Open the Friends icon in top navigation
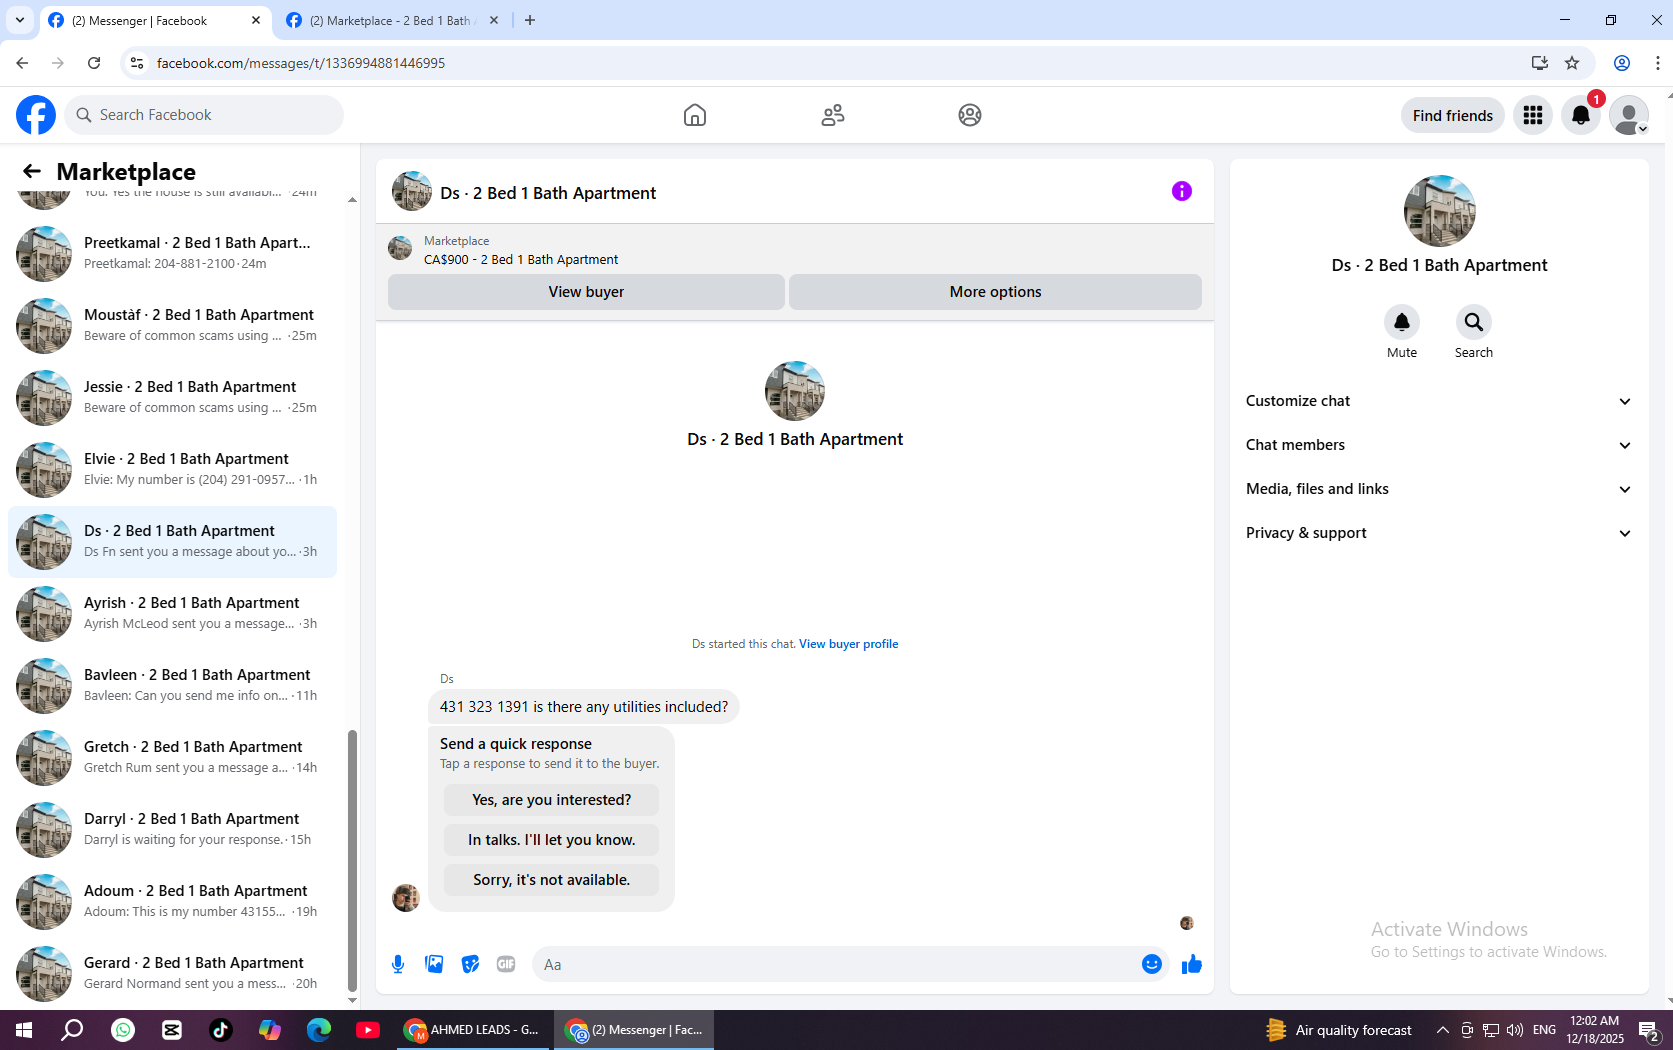The height and width of the screenshot is (1050, 1673). click(833, 115)
